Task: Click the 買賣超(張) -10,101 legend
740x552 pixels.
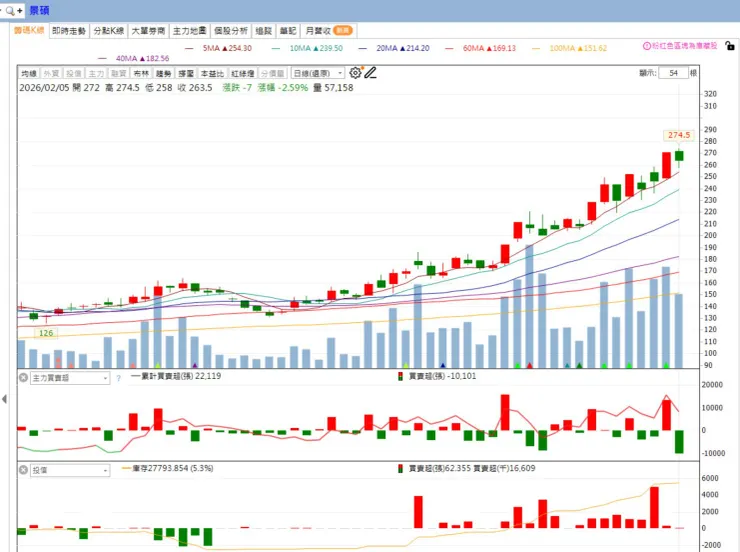Action: click(x=437, y=376)
